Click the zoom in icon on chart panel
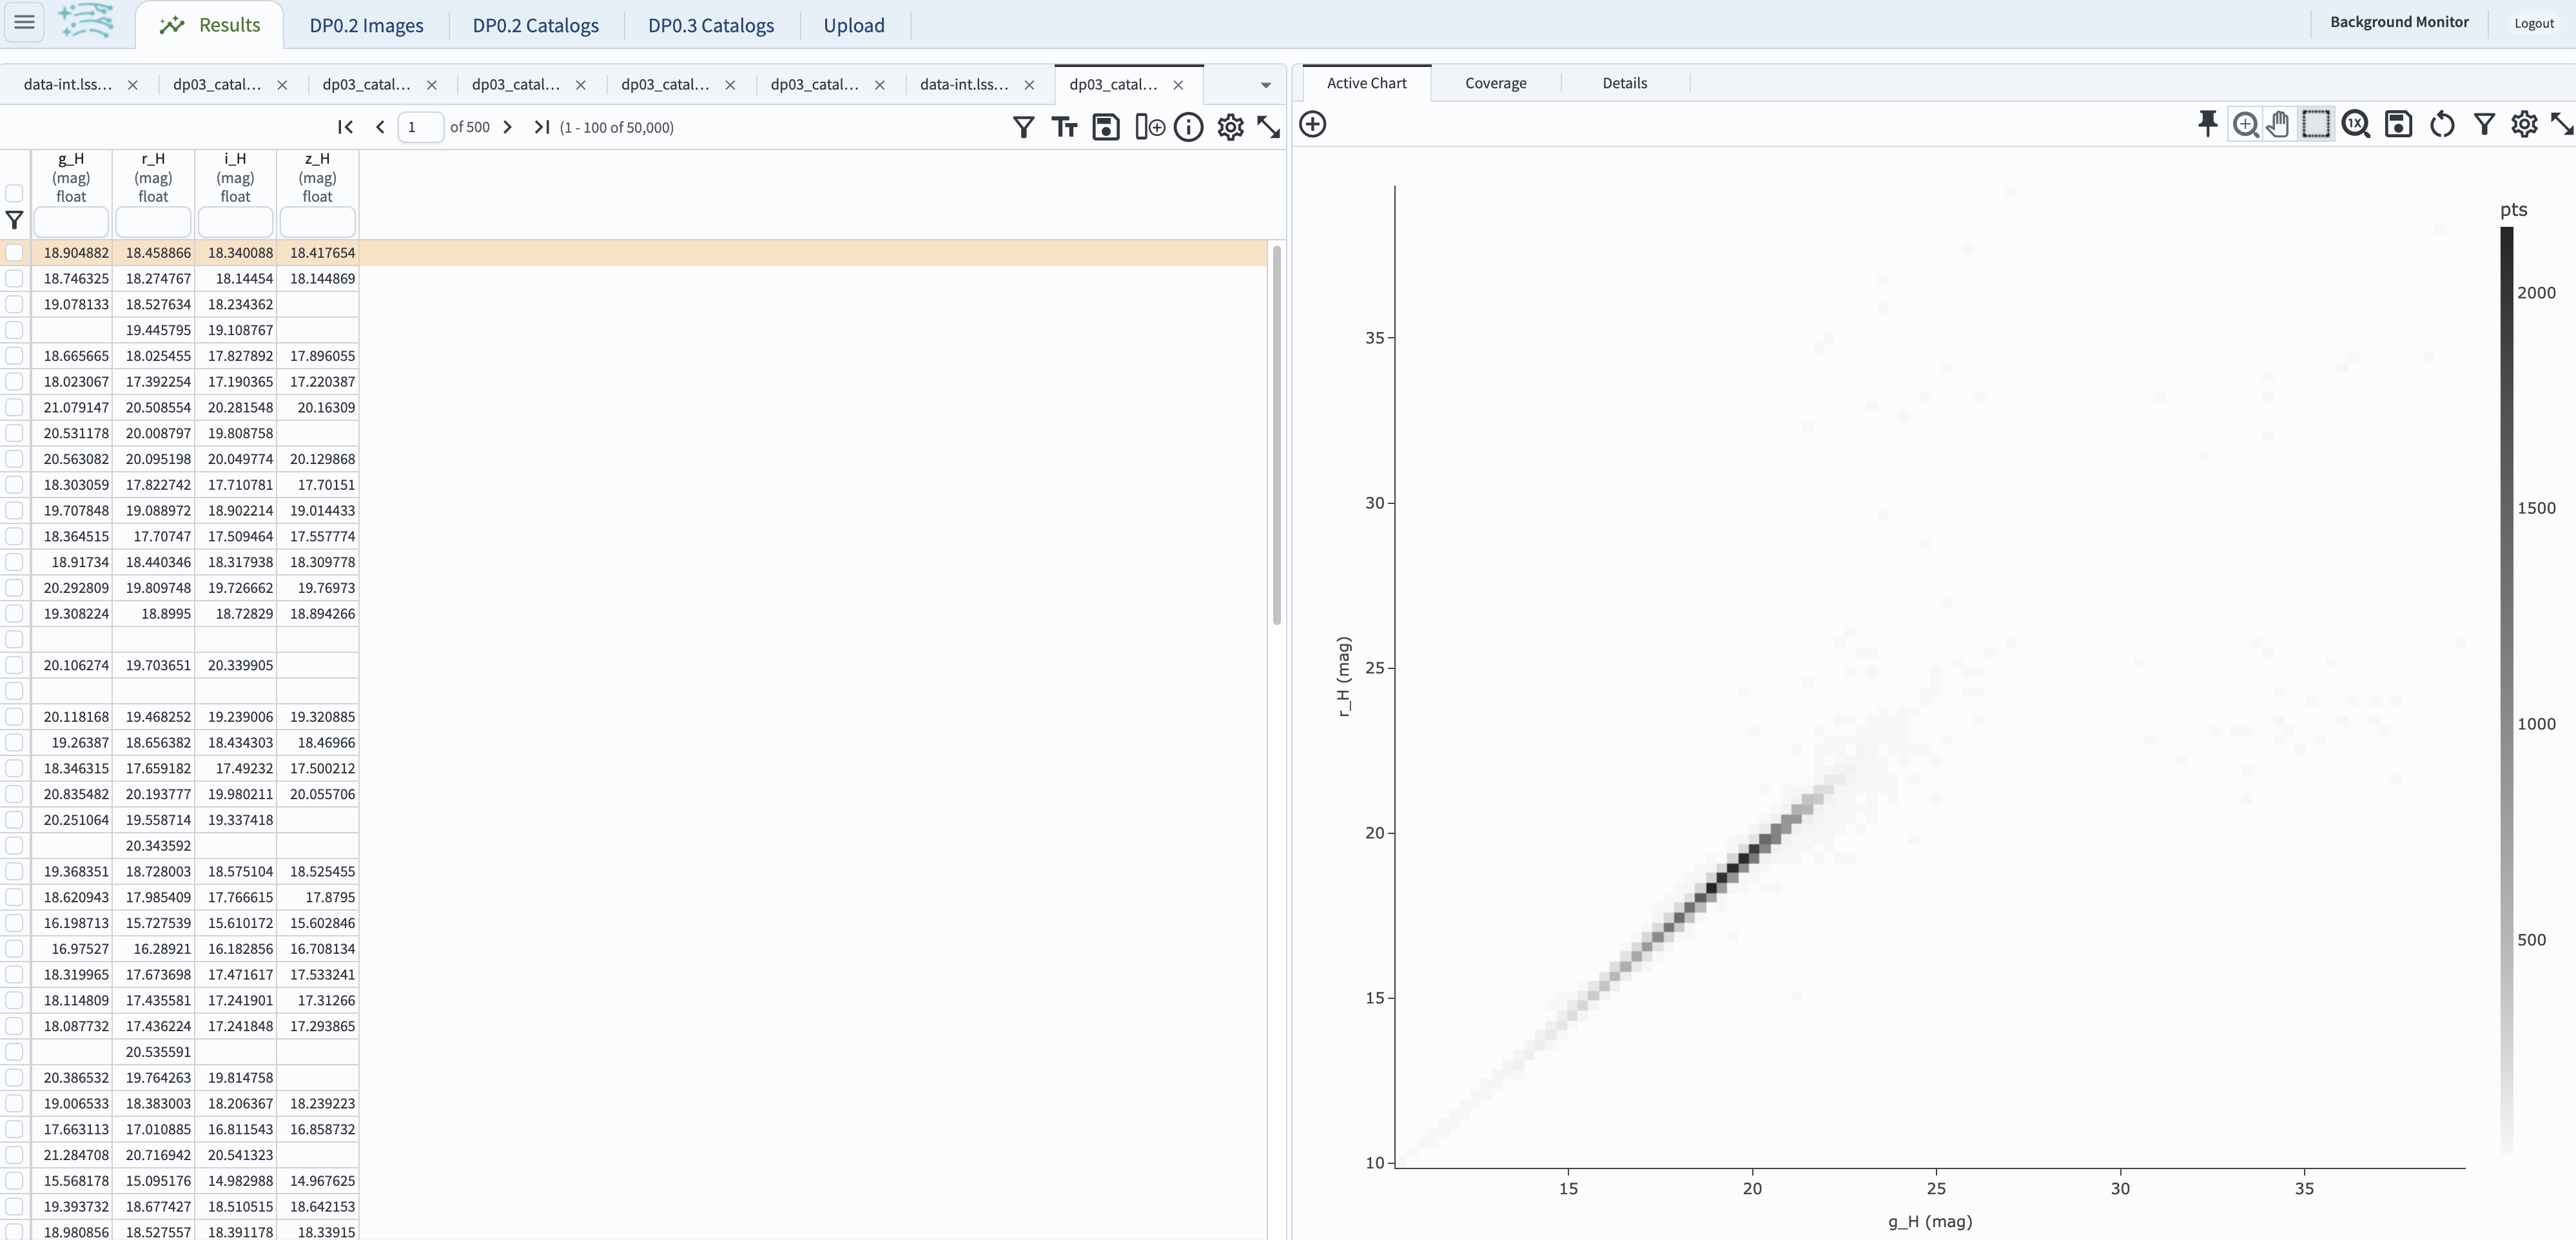Viewport: 2576px width, 1240px height. point(2244,125)
